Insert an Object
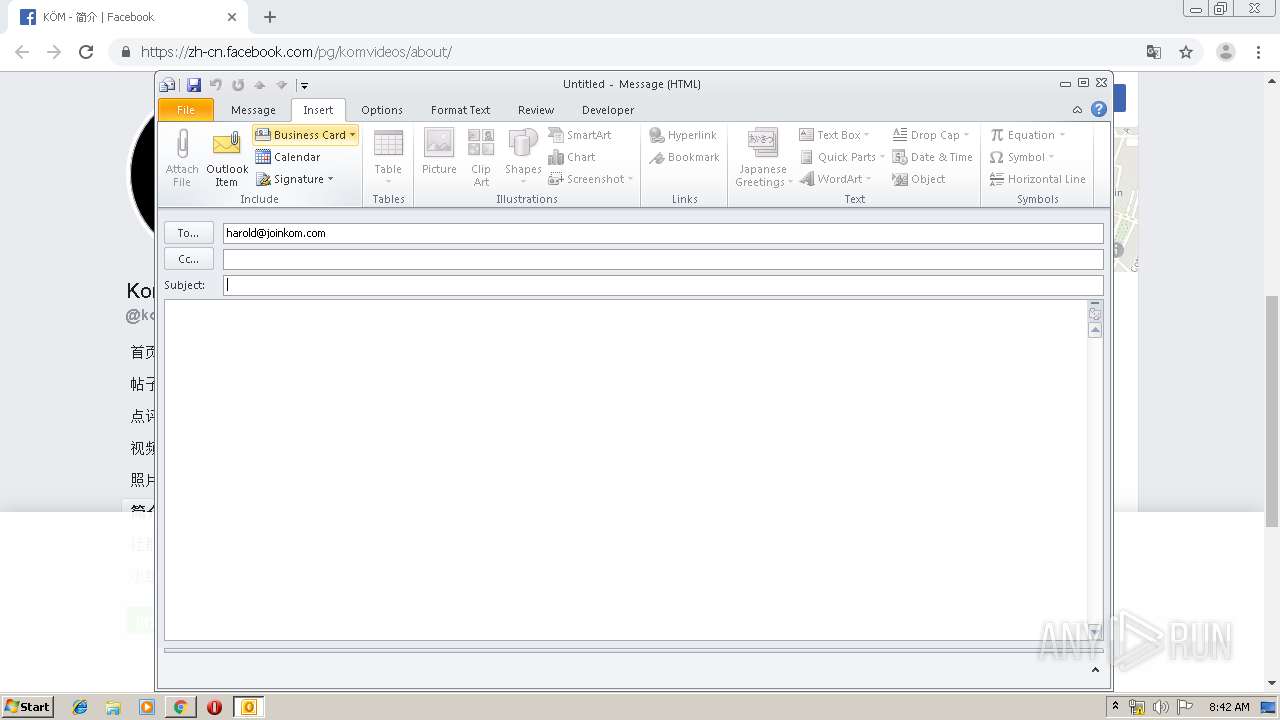Image resolution: width=1280 pixels, height=720 pixels. 919,179
